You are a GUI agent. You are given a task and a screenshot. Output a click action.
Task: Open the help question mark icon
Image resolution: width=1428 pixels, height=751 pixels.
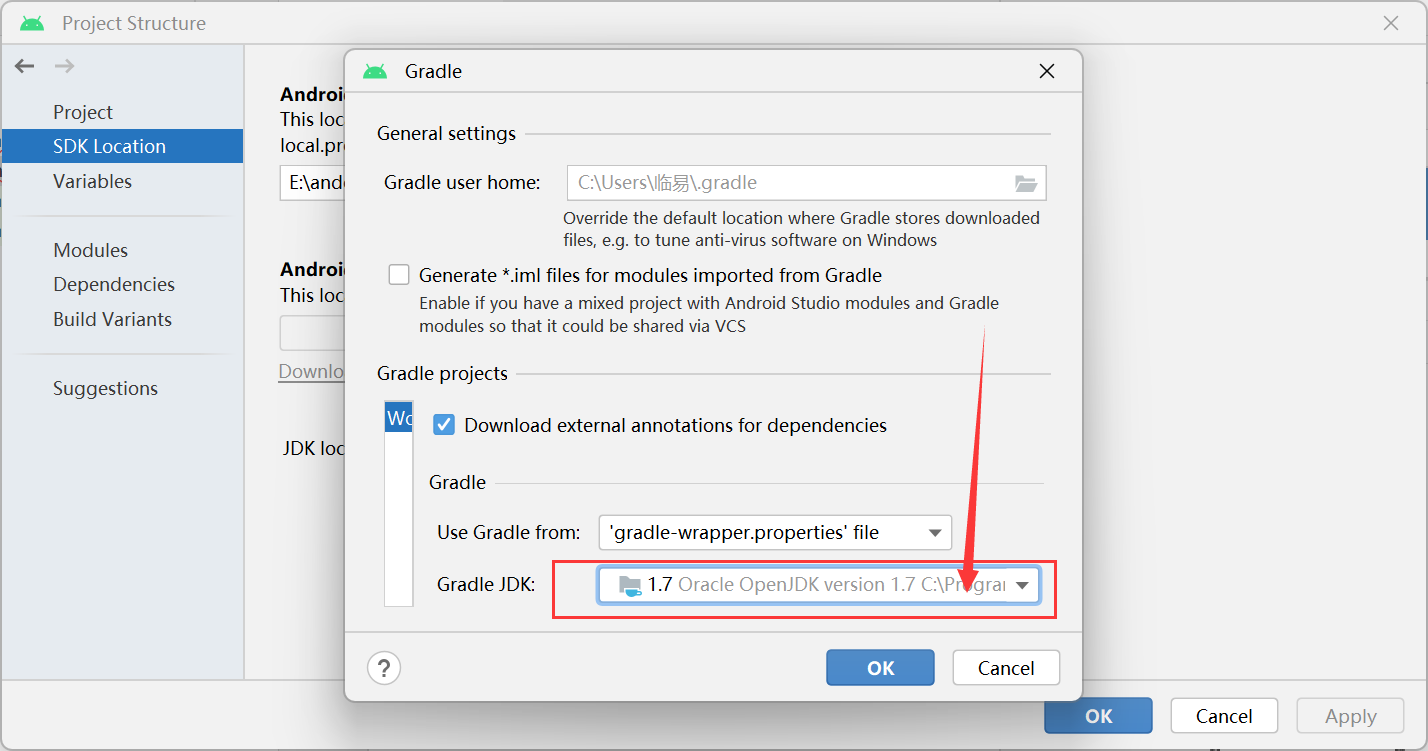click(384, 667)
